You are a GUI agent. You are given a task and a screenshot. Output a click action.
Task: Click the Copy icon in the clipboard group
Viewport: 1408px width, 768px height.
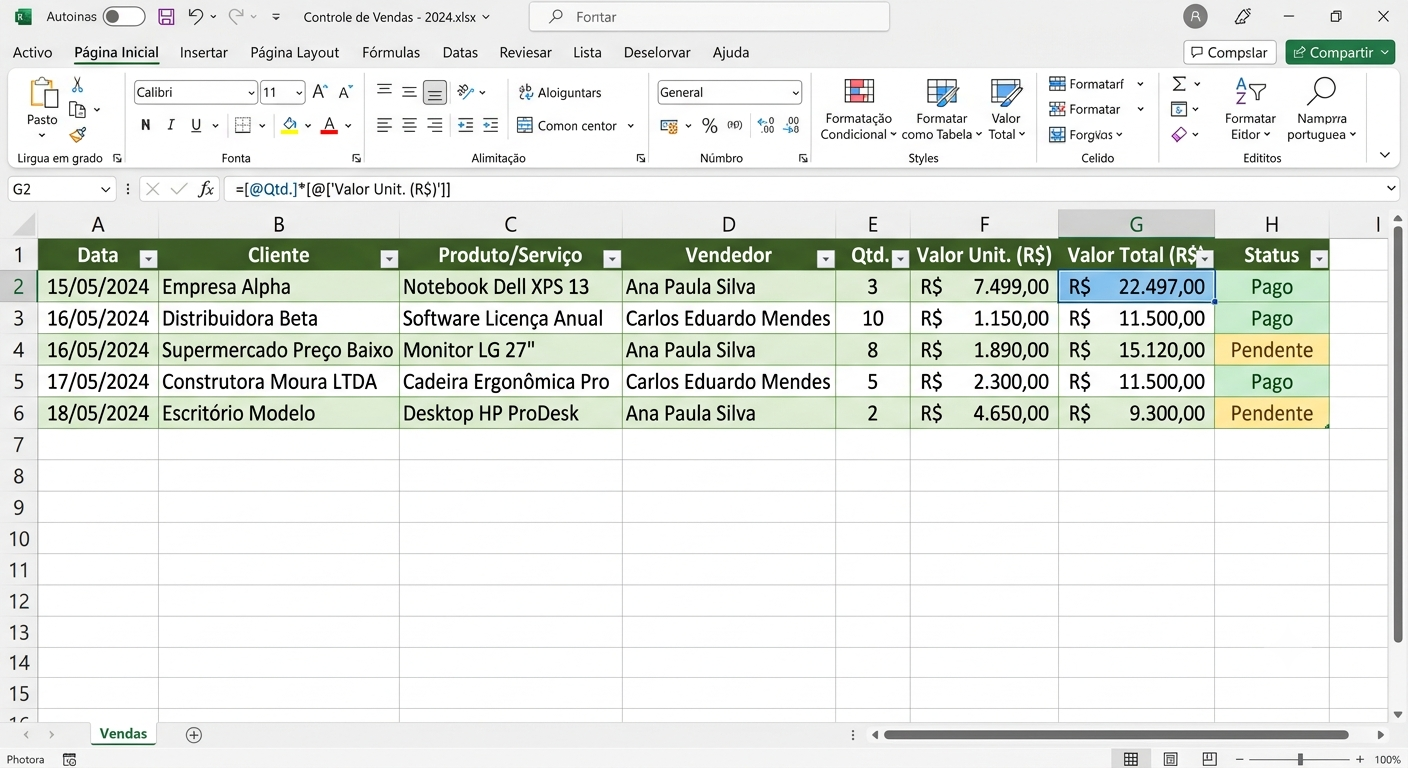(x=78, y=109)
